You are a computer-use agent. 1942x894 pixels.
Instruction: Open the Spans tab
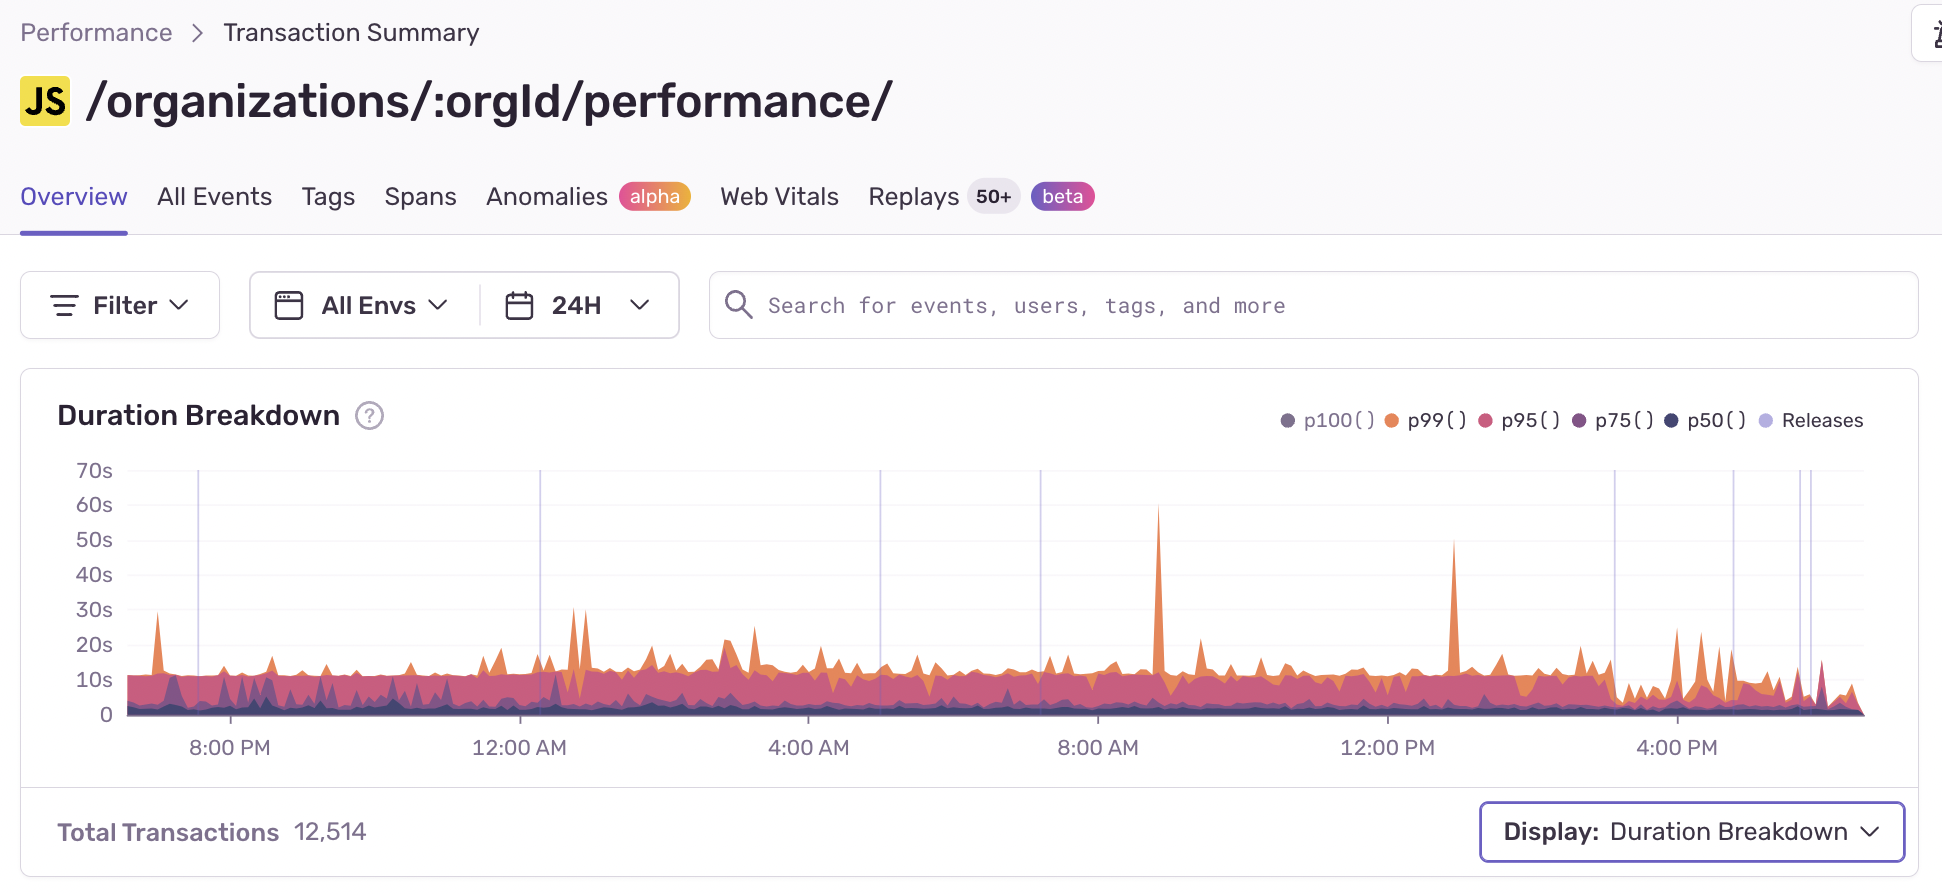[x=420, y=197]
